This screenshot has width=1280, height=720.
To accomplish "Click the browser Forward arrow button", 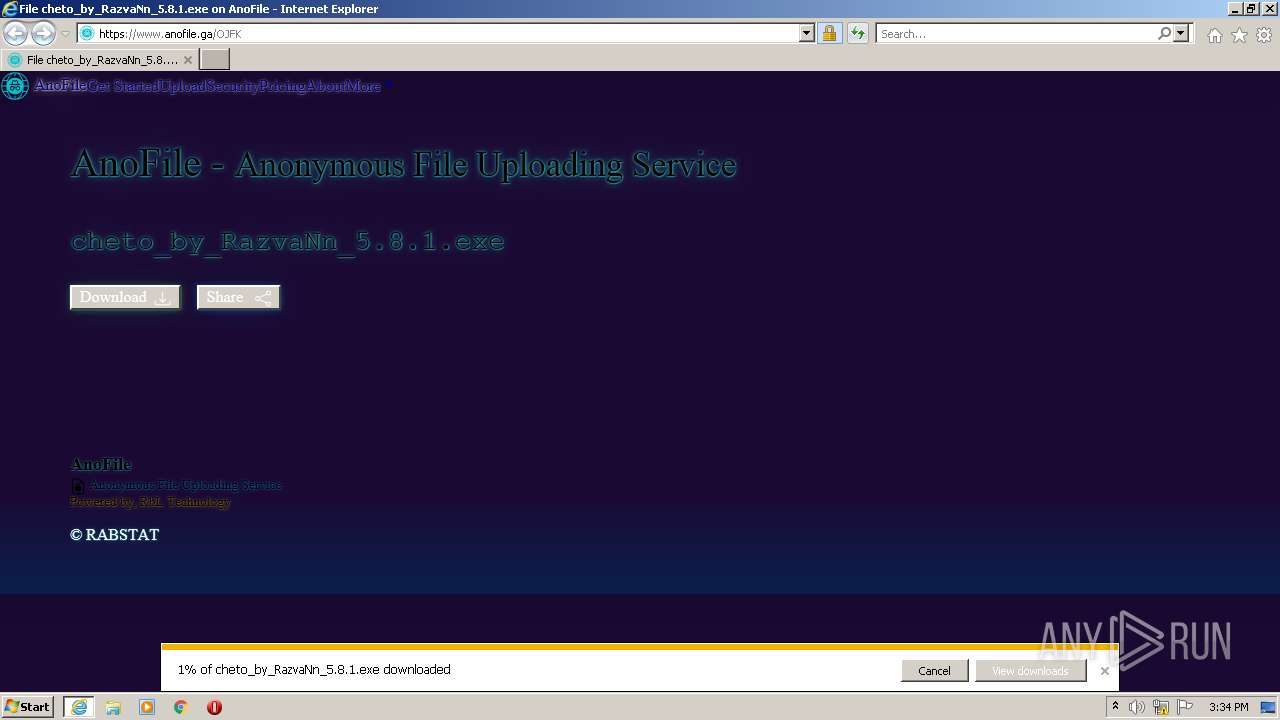I will [43, 33].
